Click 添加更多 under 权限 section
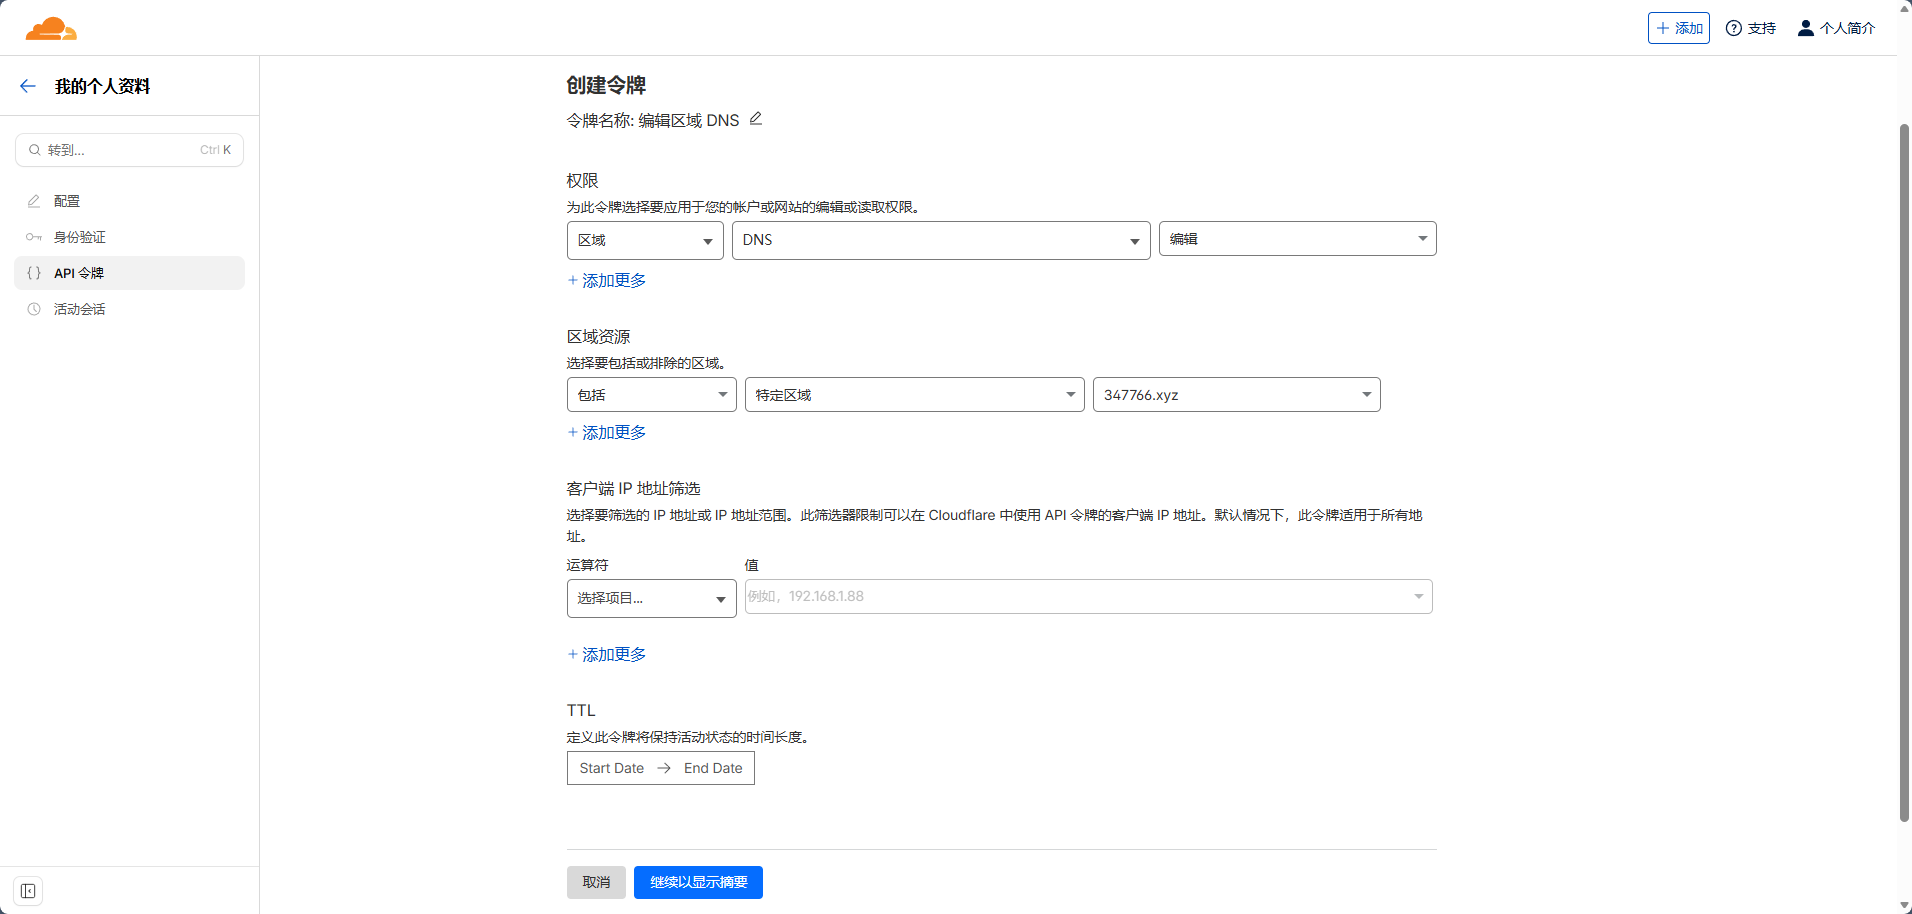This screenshot has width=1912, height=914. (x=607, y=281)
